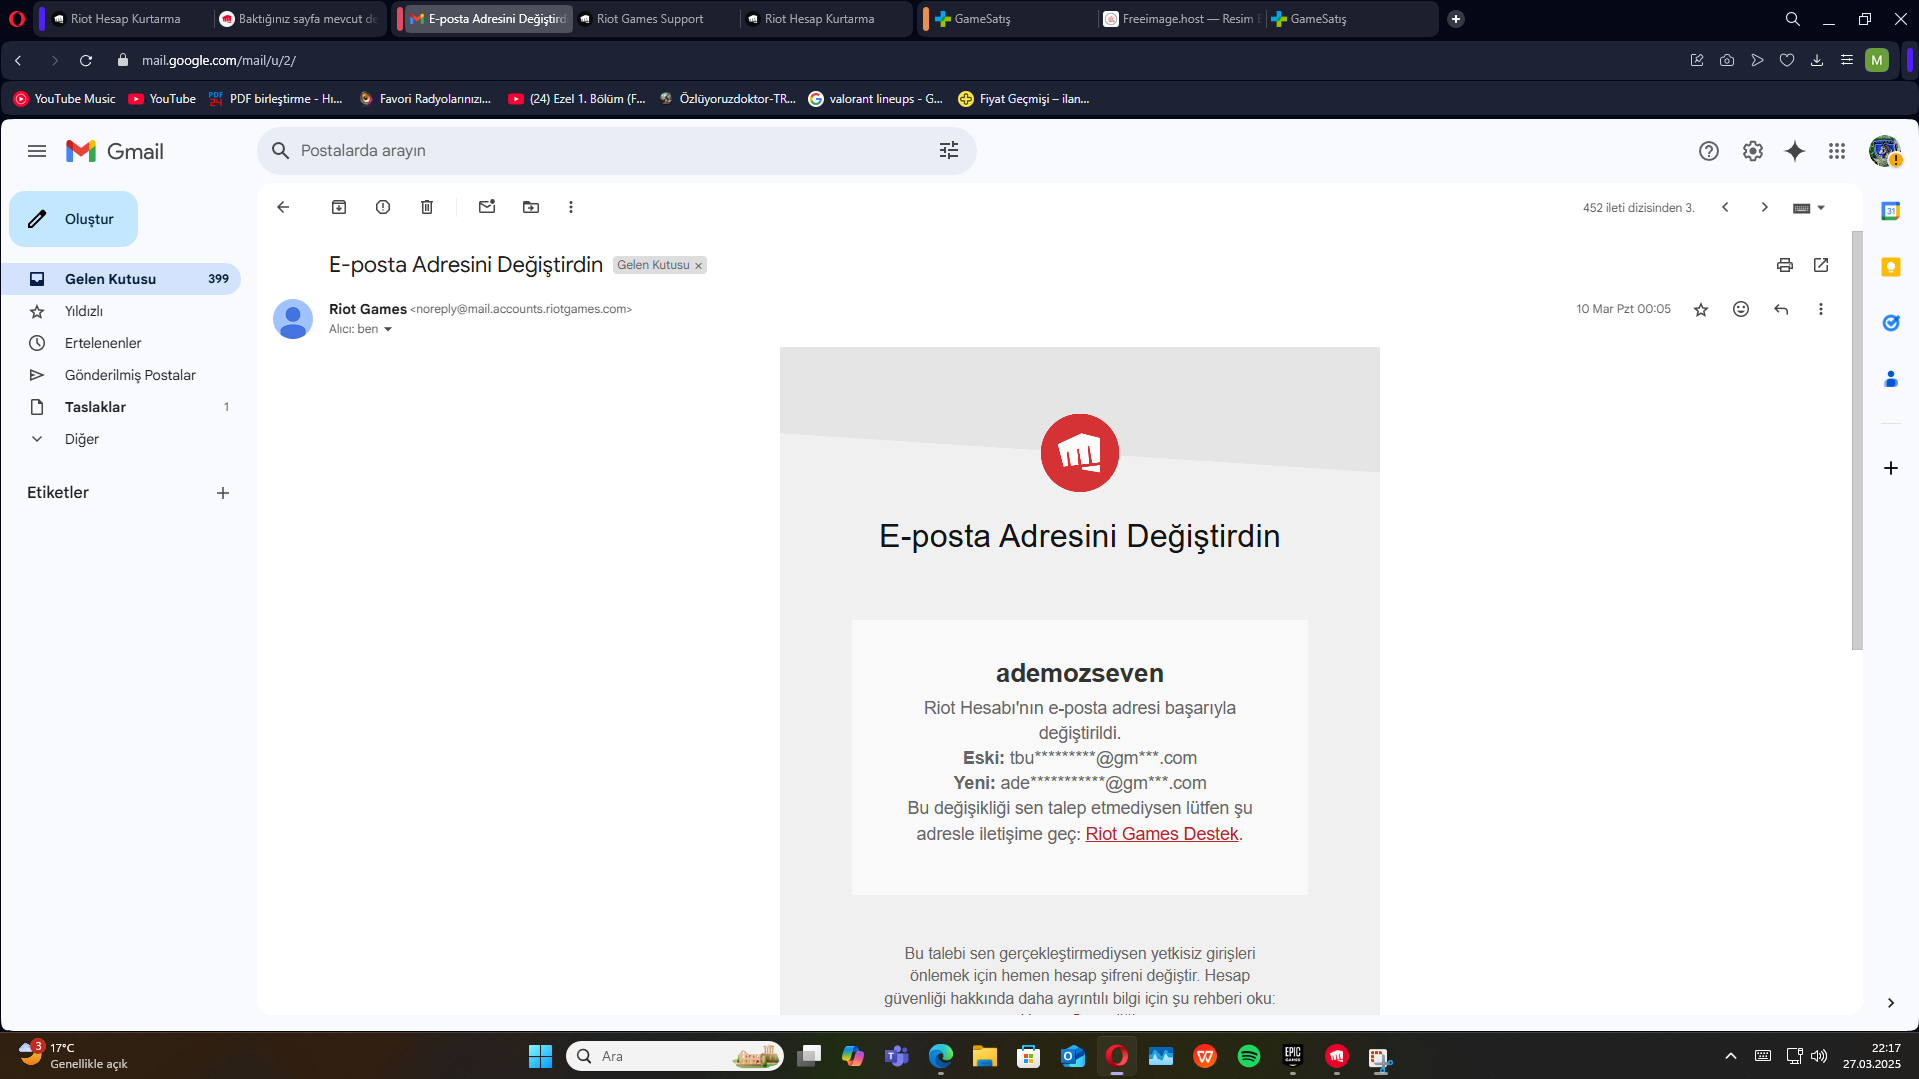Hide the Google side panel arrow

[1891, 1003]
